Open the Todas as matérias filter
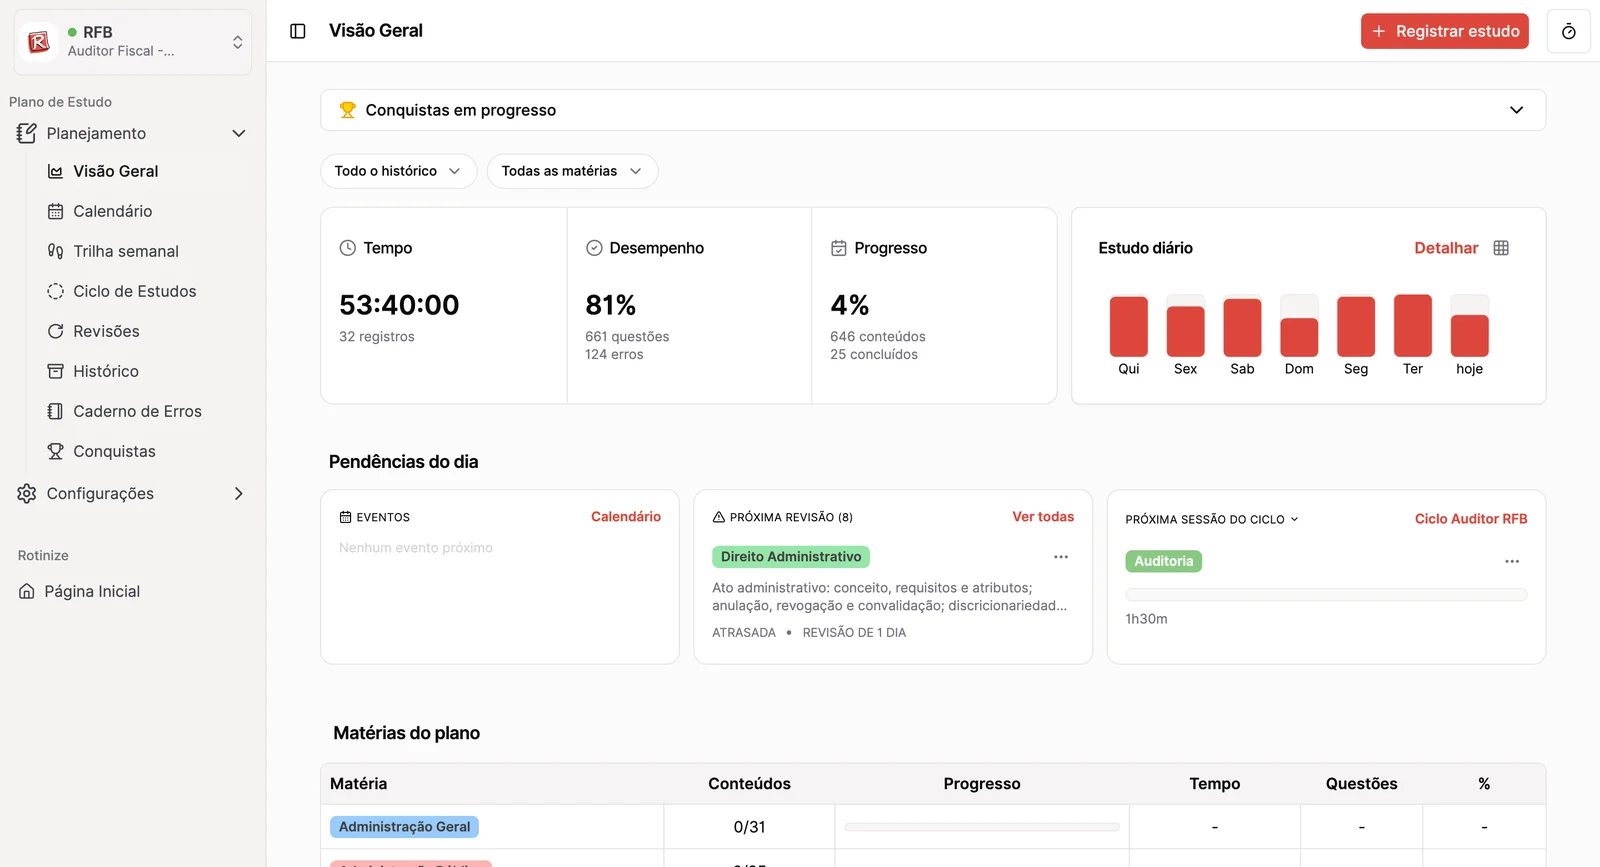The image size is (1600, 867). coord(572,171)
